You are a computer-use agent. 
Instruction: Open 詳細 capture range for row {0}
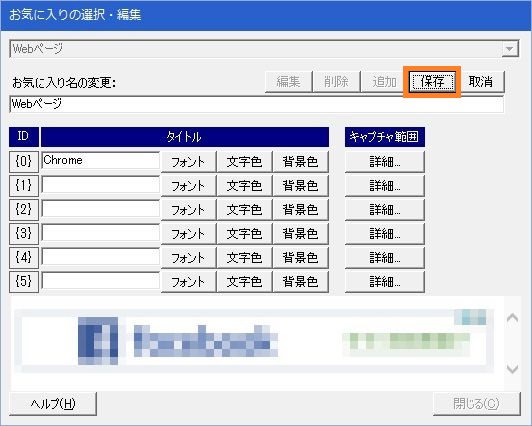(x=385, y=161)
